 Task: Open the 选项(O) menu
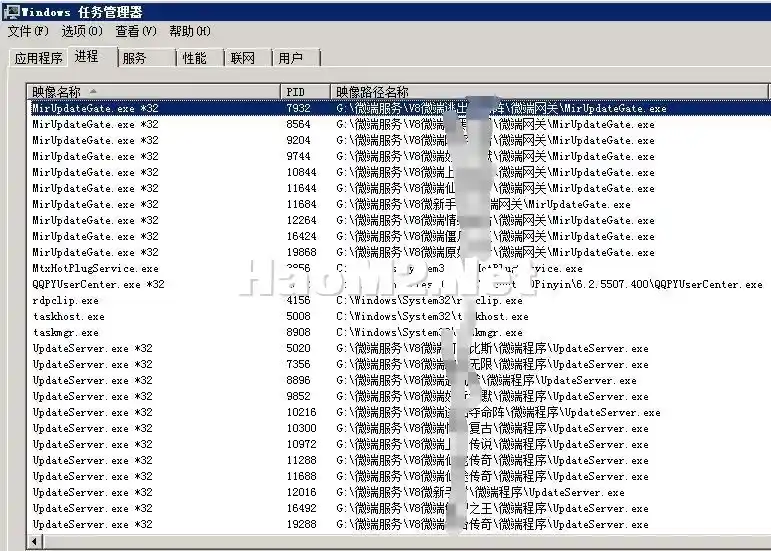click(82, 31)
